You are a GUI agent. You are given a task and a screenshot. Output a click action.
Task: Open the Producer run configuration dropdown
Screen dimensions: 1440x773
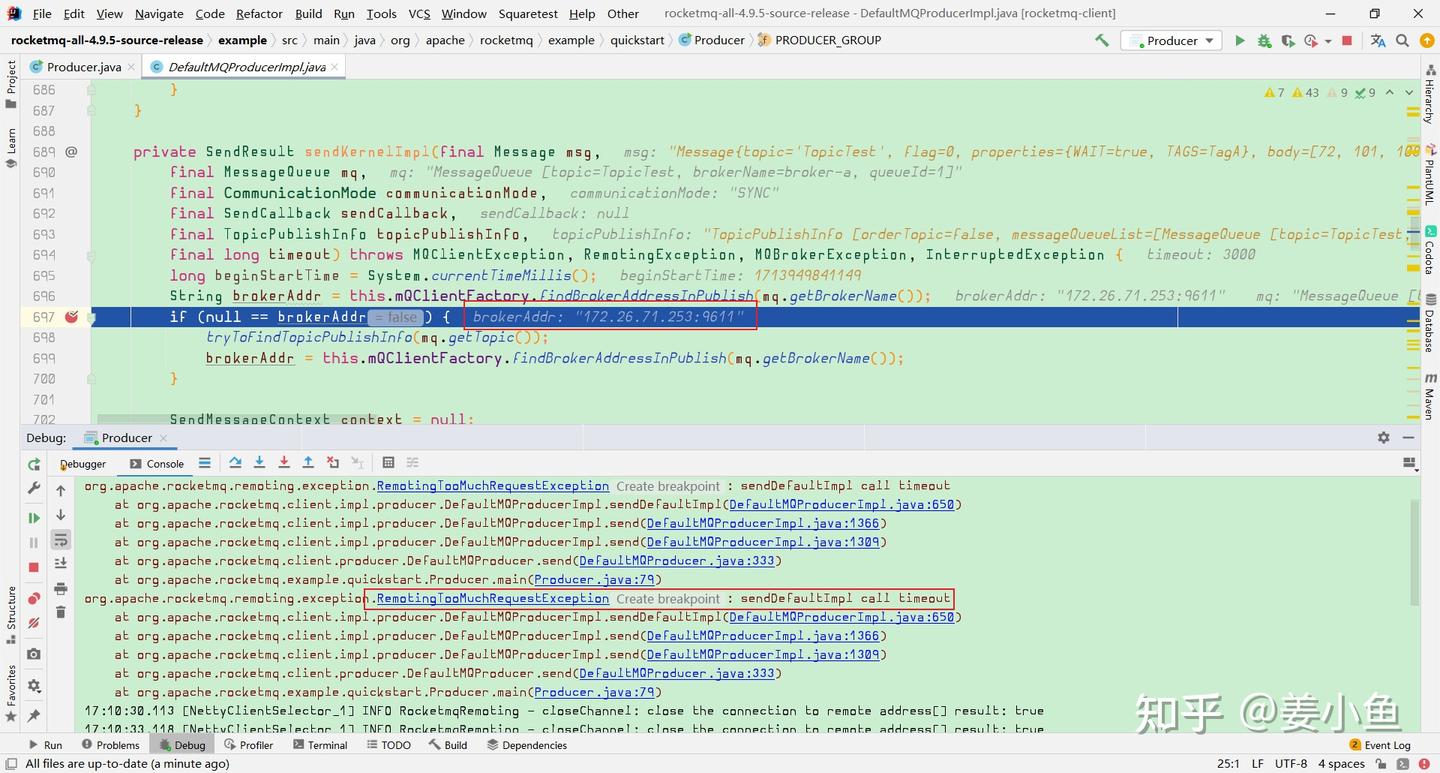tap(1171, 41)
